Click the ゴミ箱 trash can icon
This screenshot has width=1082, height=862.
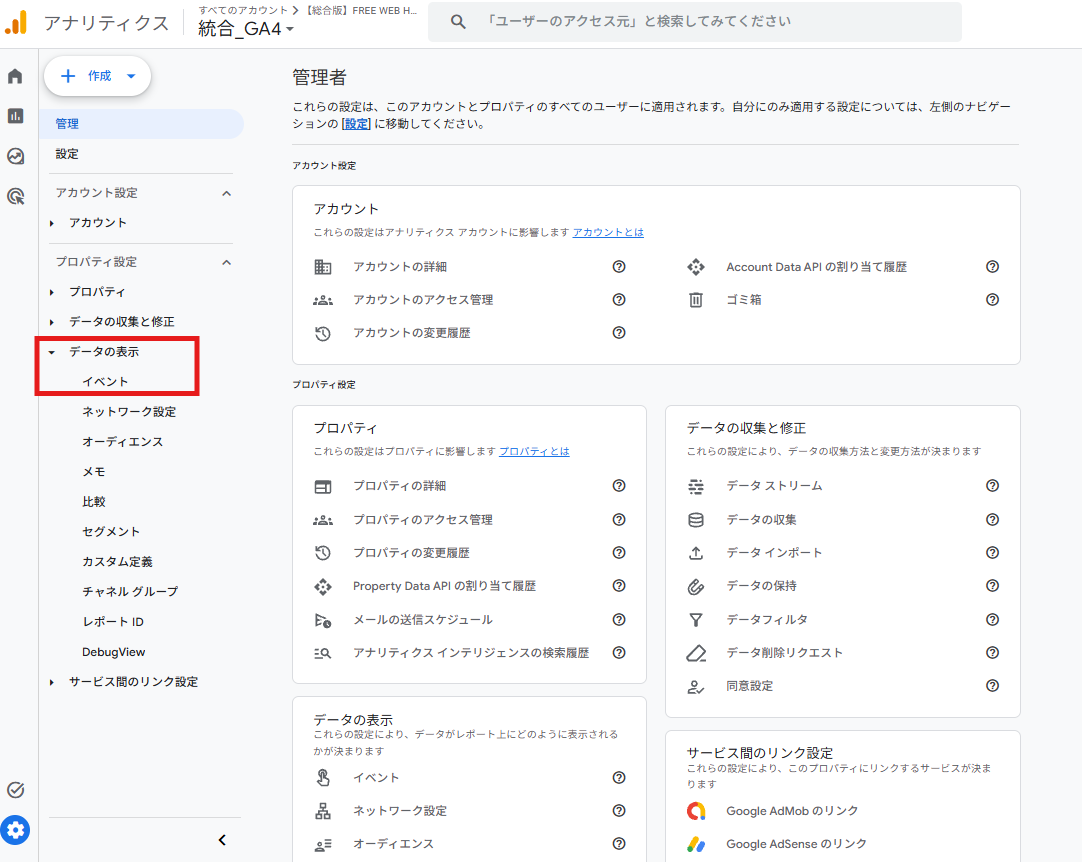696,300
